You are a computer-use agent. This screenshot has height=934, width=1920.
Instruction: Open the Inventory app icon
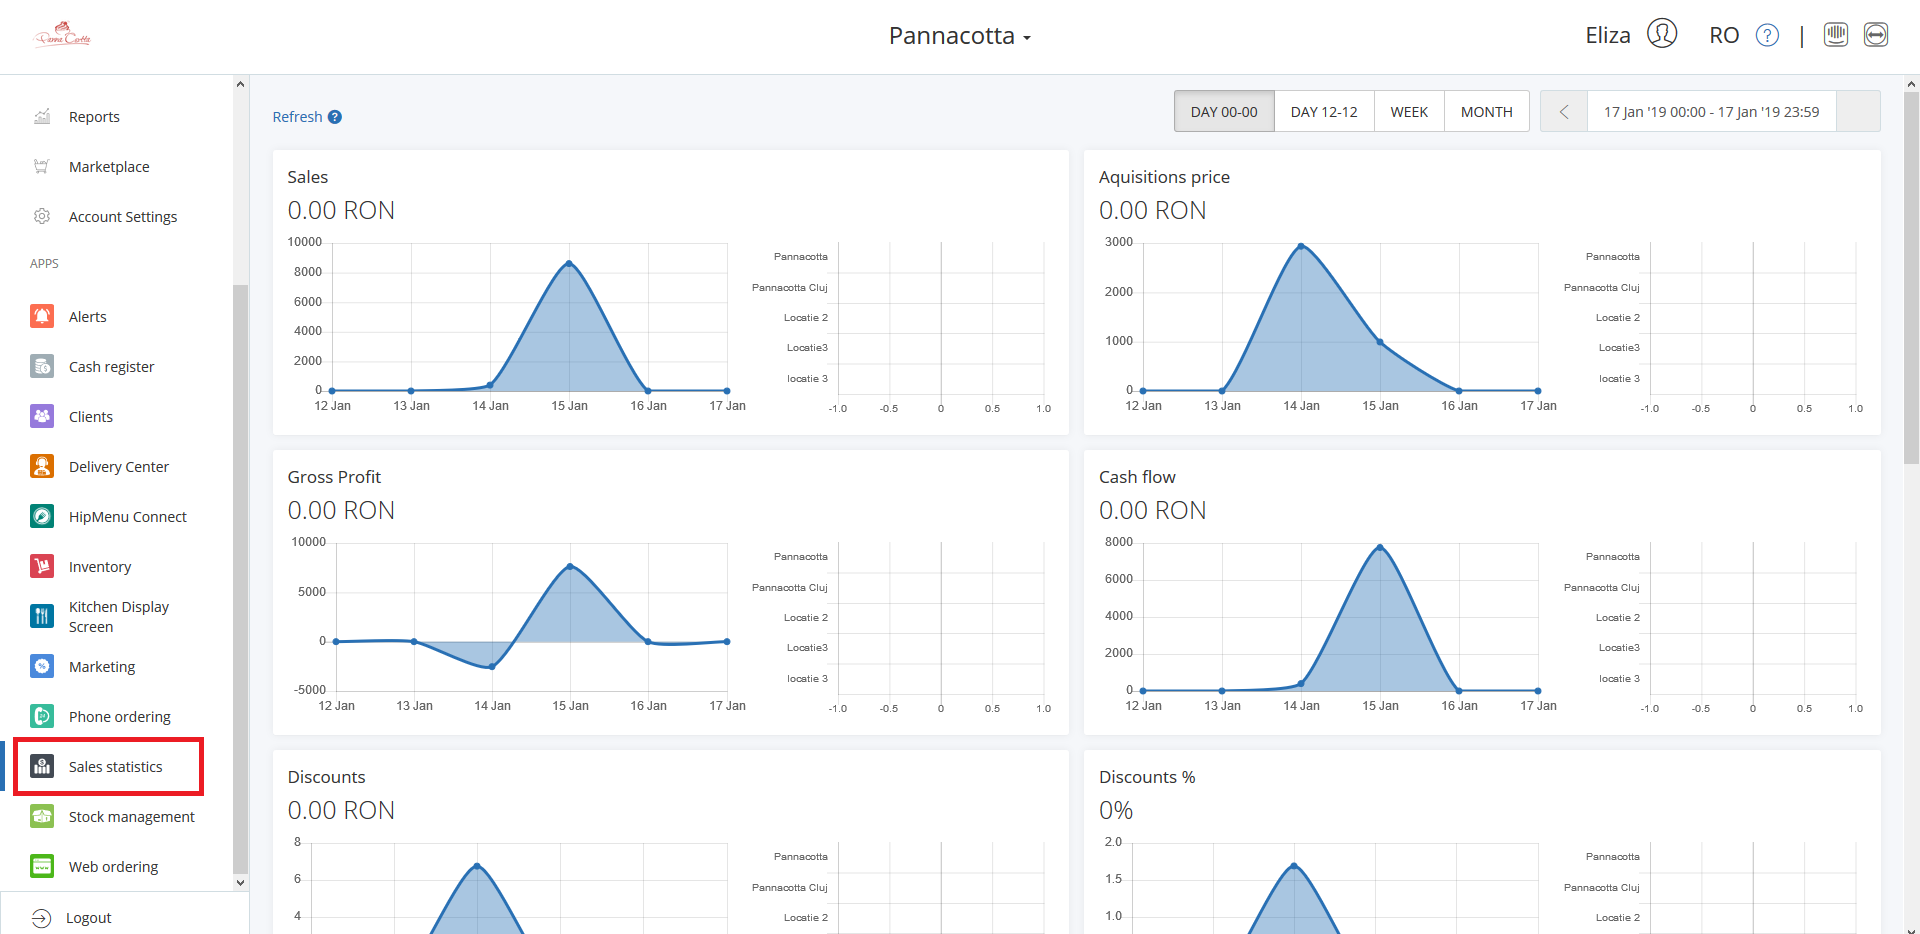pos(42,566)
